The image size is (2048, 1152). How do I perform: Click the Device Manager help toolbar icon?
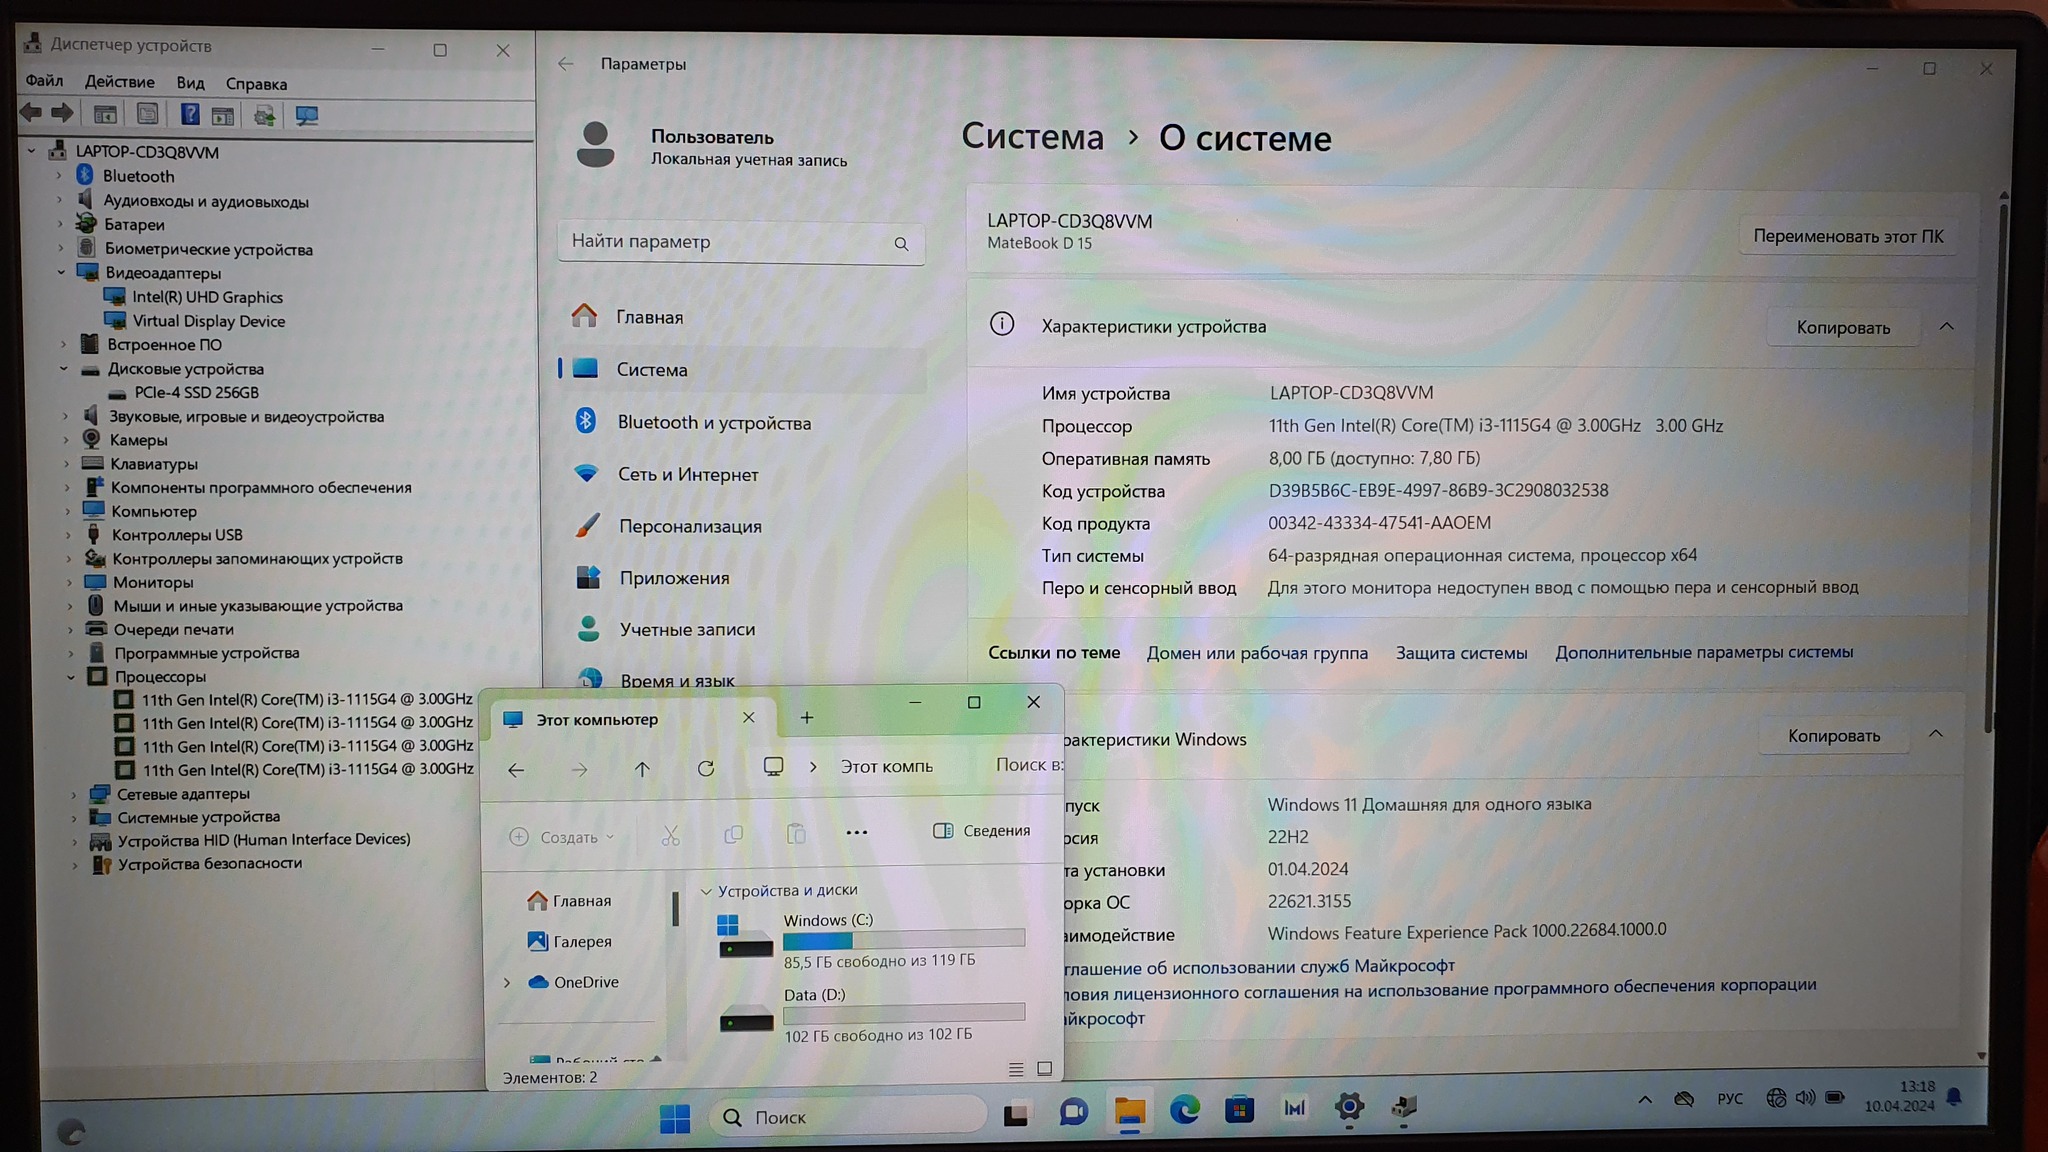pos(189,115)
